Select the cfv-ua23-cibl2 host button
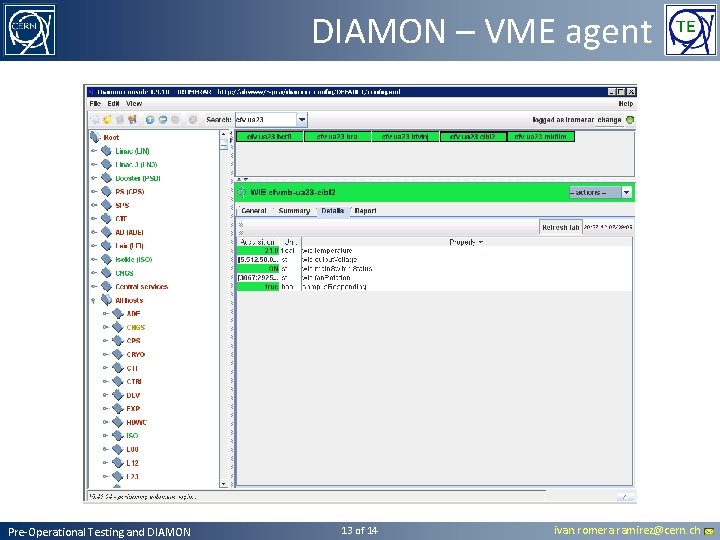720x540 pixels. click(x=473, y=136)
